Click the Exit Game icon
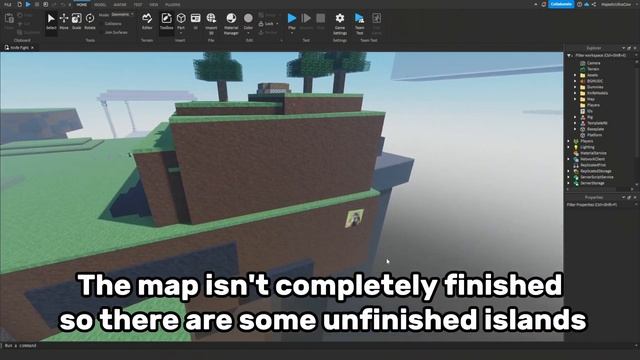The width and height of the screenshot is (640, 360). coord(376,18)
